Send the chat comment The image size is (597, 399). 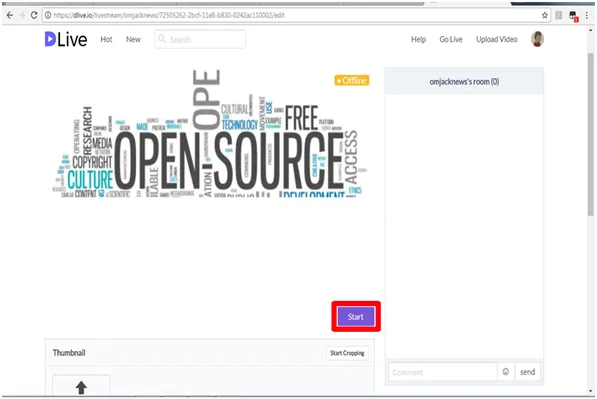click(527, 372)
